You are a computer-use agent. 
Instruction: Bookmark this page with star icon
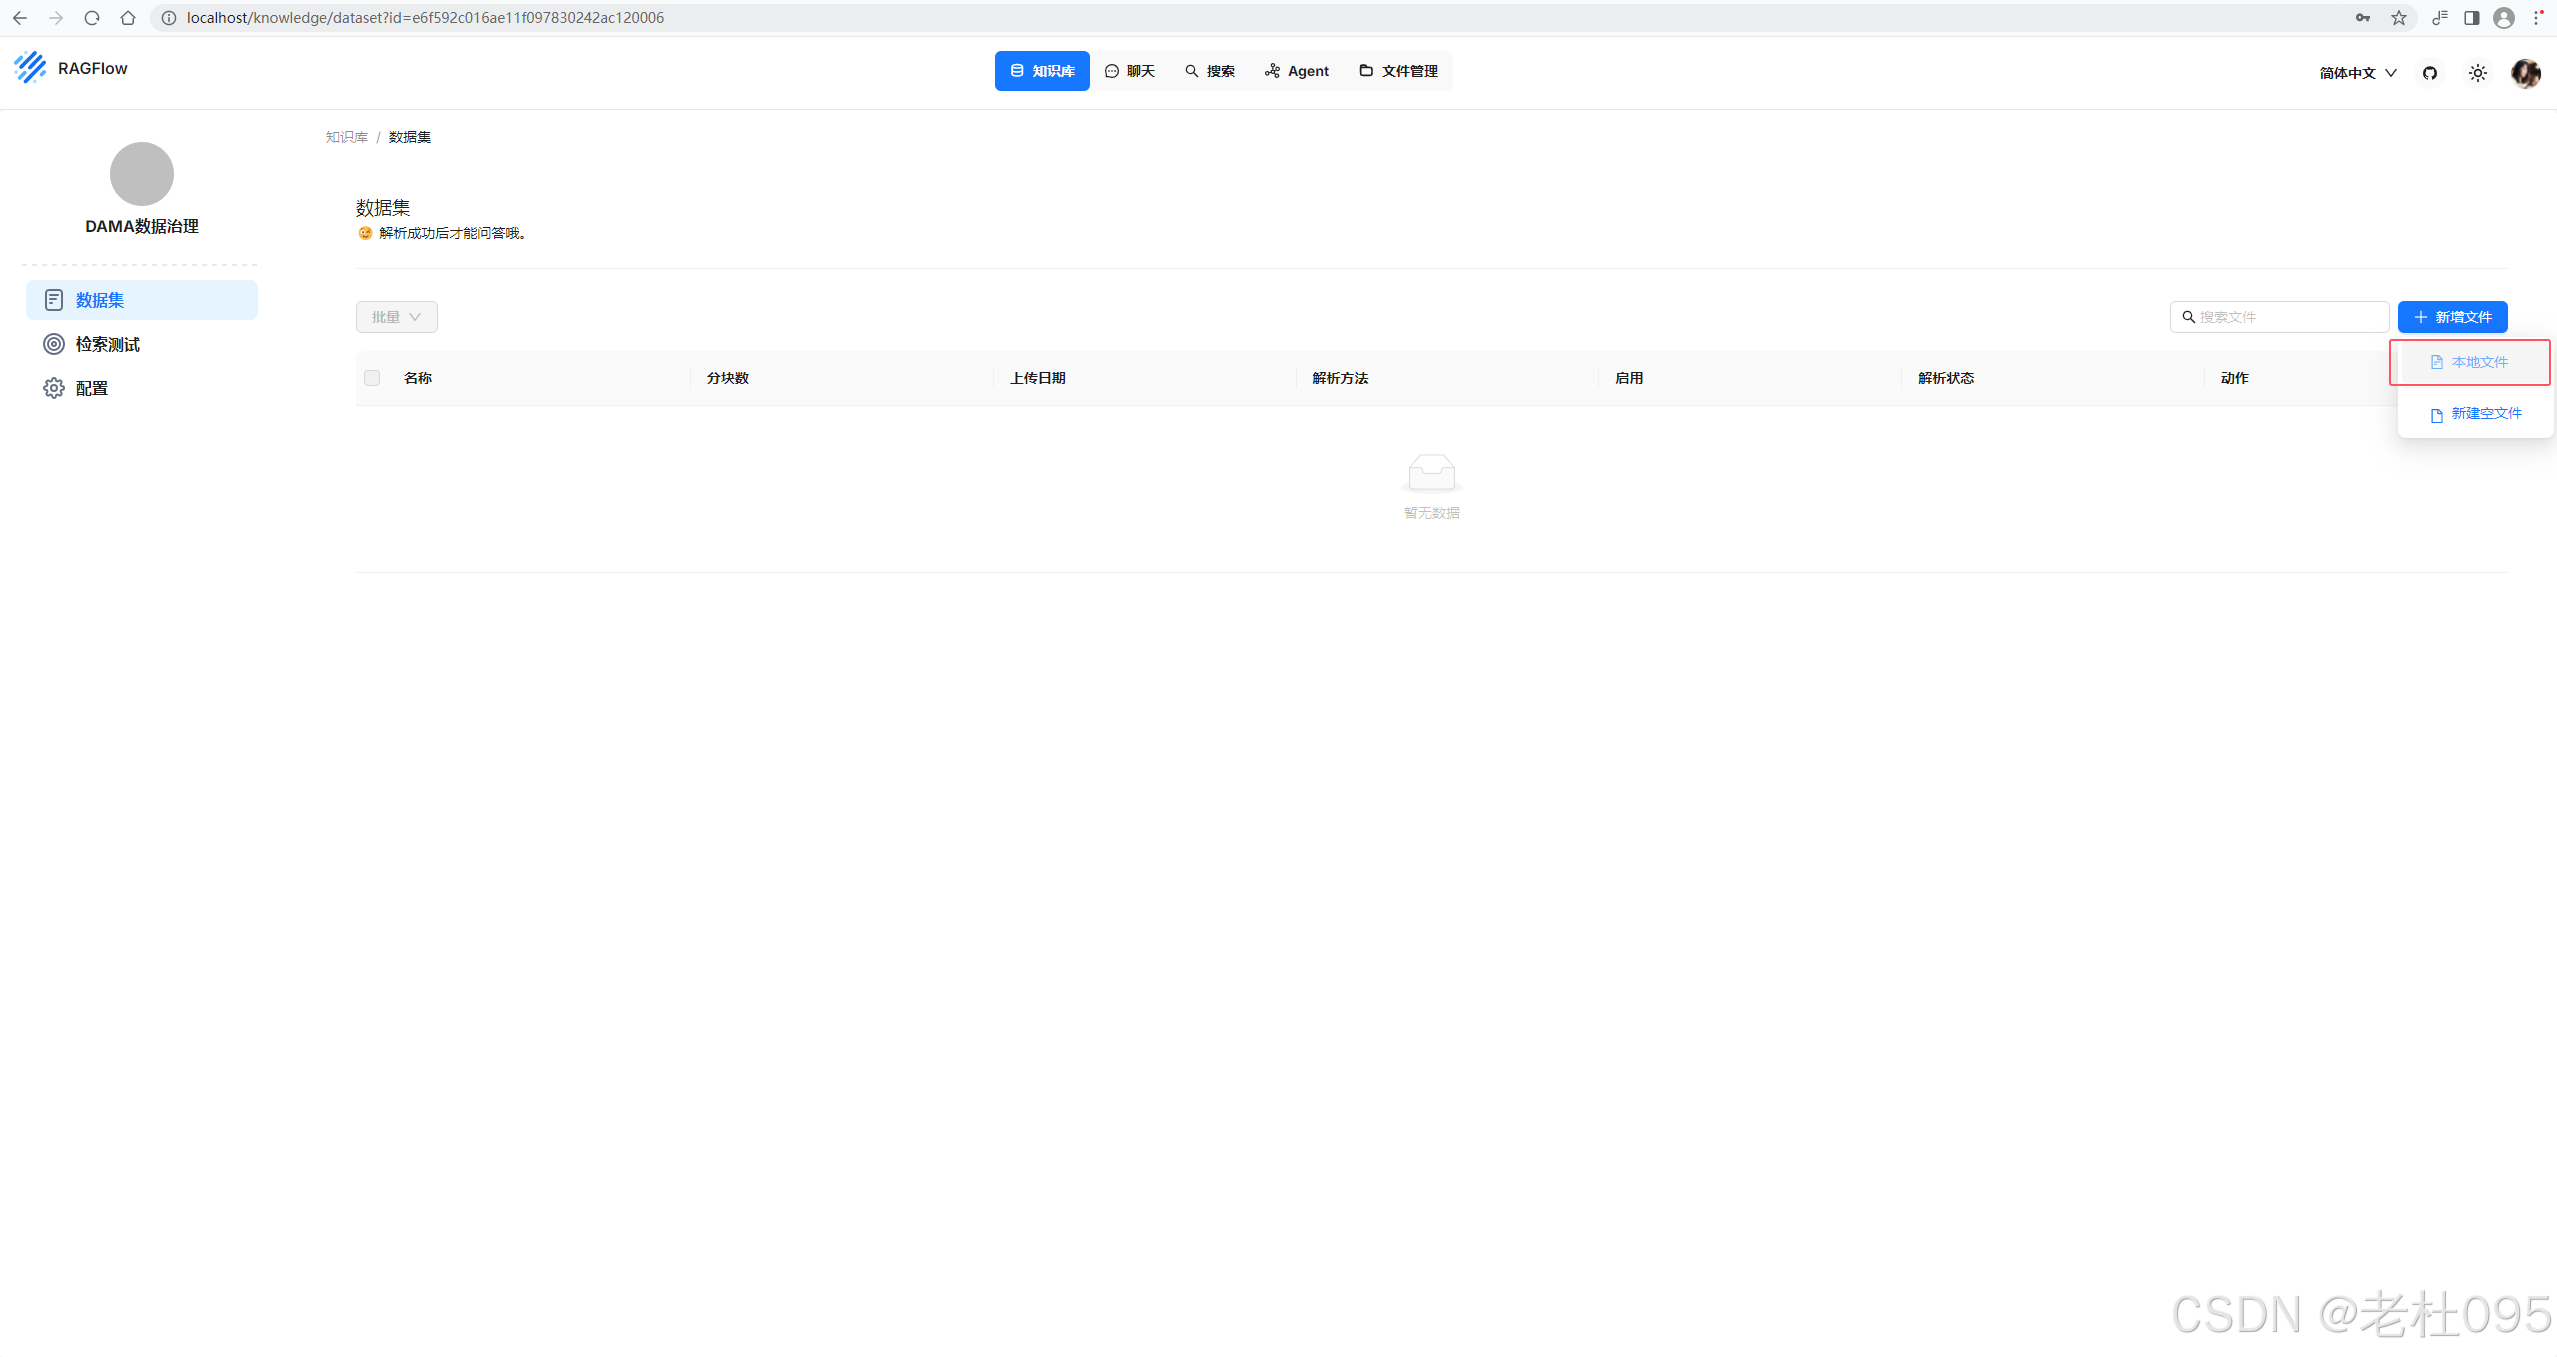click(x=2398, y=18)
